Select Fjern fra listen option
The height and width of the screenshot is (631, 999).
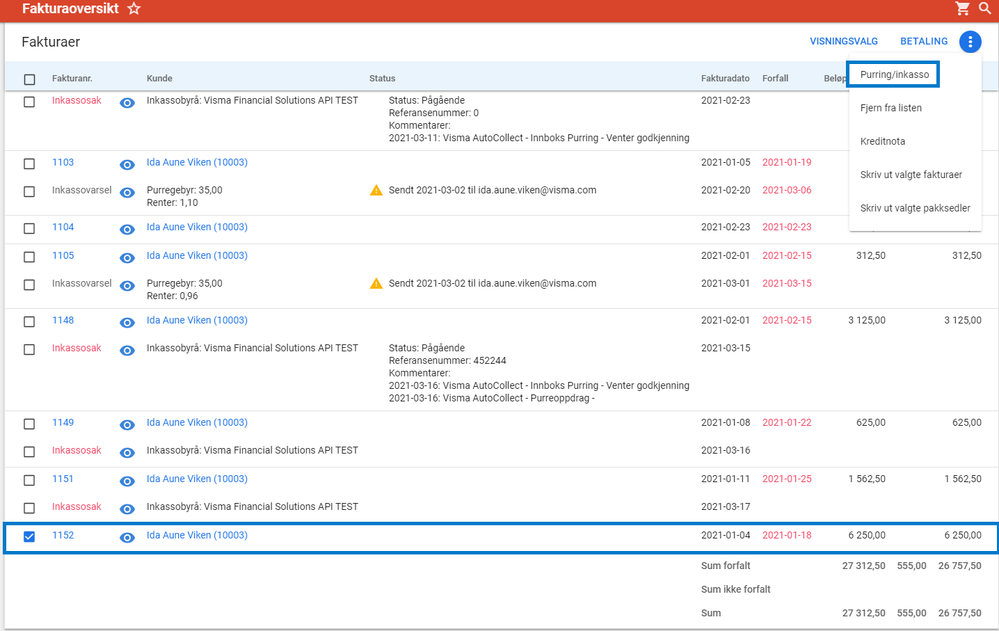click(x=890, y=108)
